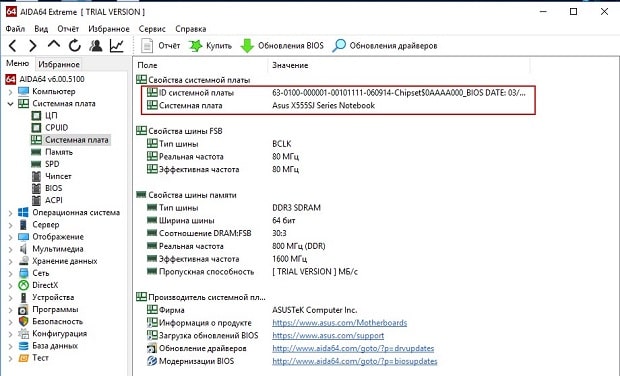
Task: Expand the Хранение данных node
Action: pyautogui.click(x=11, y=261)
